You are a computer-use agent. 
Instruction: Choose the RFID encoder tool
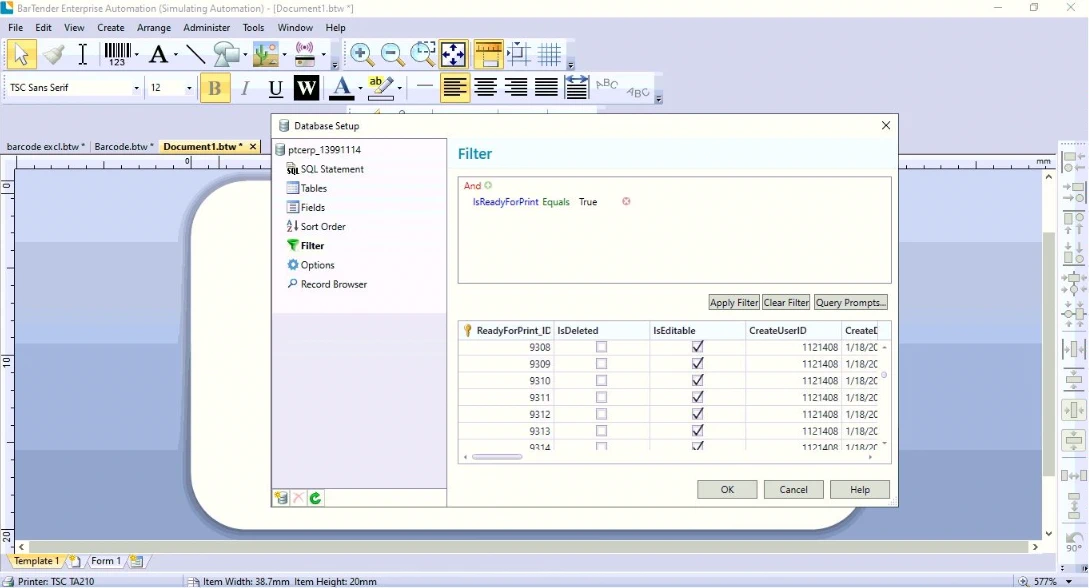(x=305, y=54)
